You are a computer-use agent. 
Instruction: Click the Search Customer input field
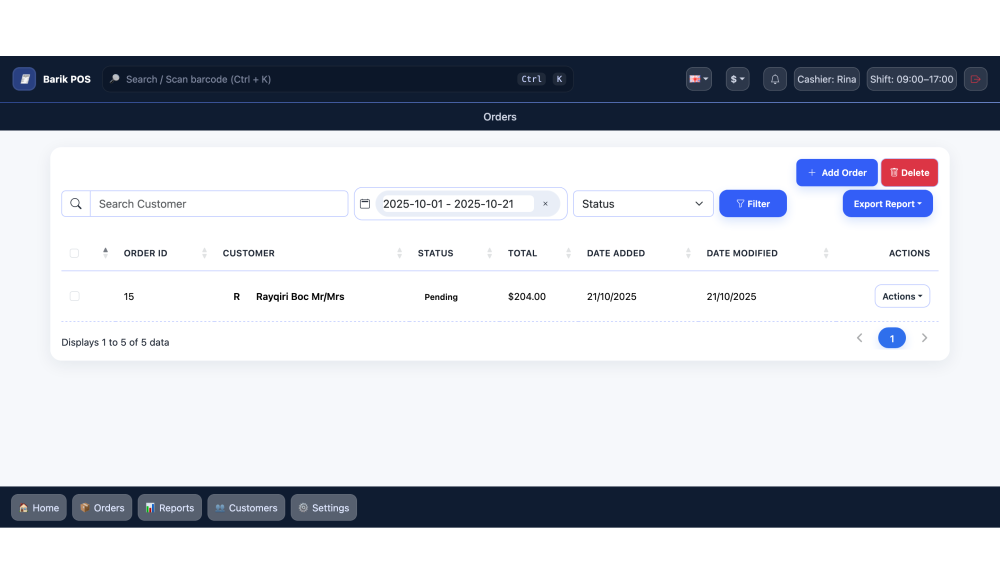(x=219, y=204)
